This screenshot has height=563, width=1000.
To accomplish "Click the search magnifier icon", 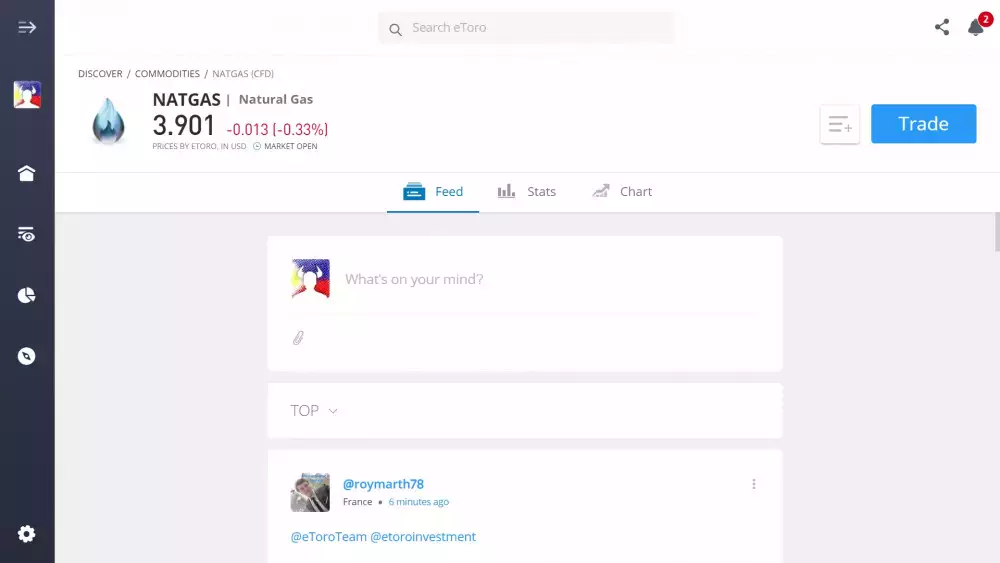I will [x=395, y=29].
